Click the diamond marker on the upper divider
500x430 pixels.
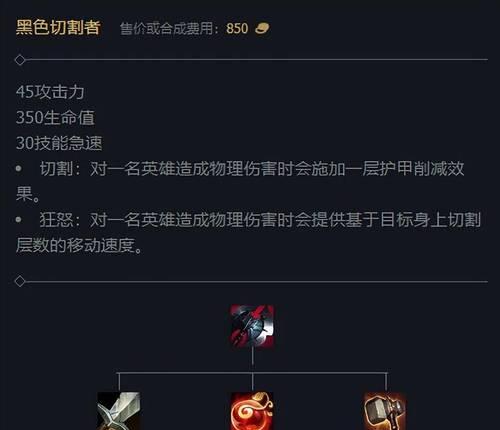coord(20,60)
